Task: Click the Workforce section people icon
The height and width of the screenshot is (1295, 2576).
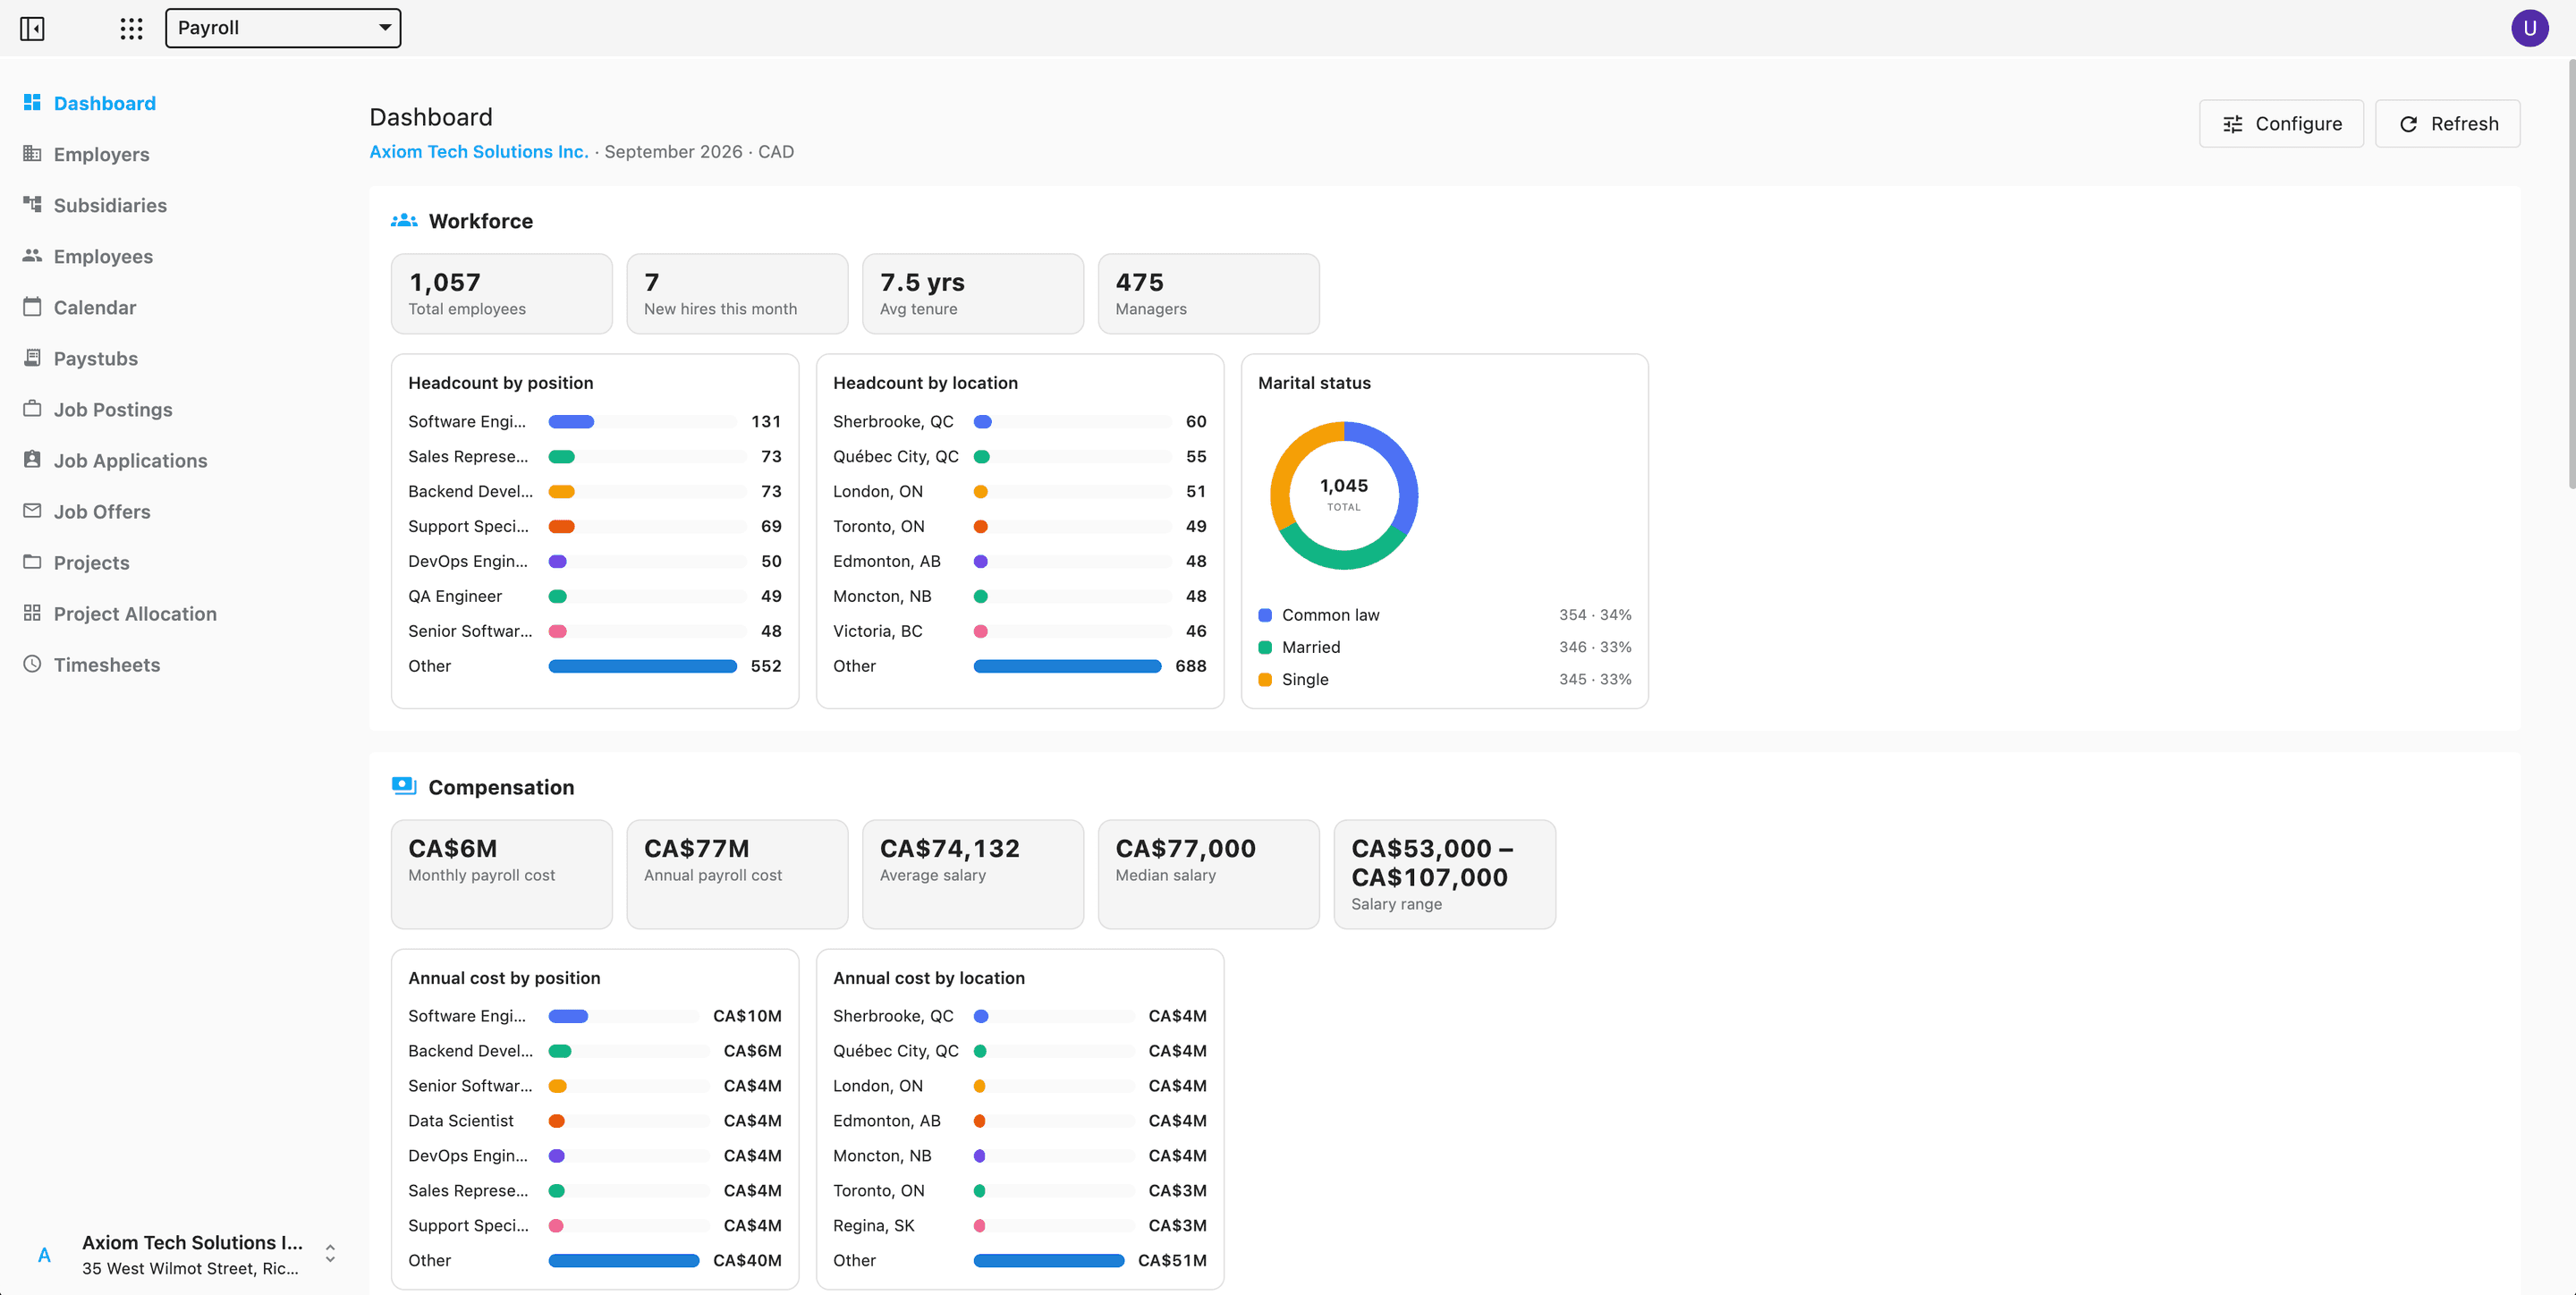Action: pos(404,220)
